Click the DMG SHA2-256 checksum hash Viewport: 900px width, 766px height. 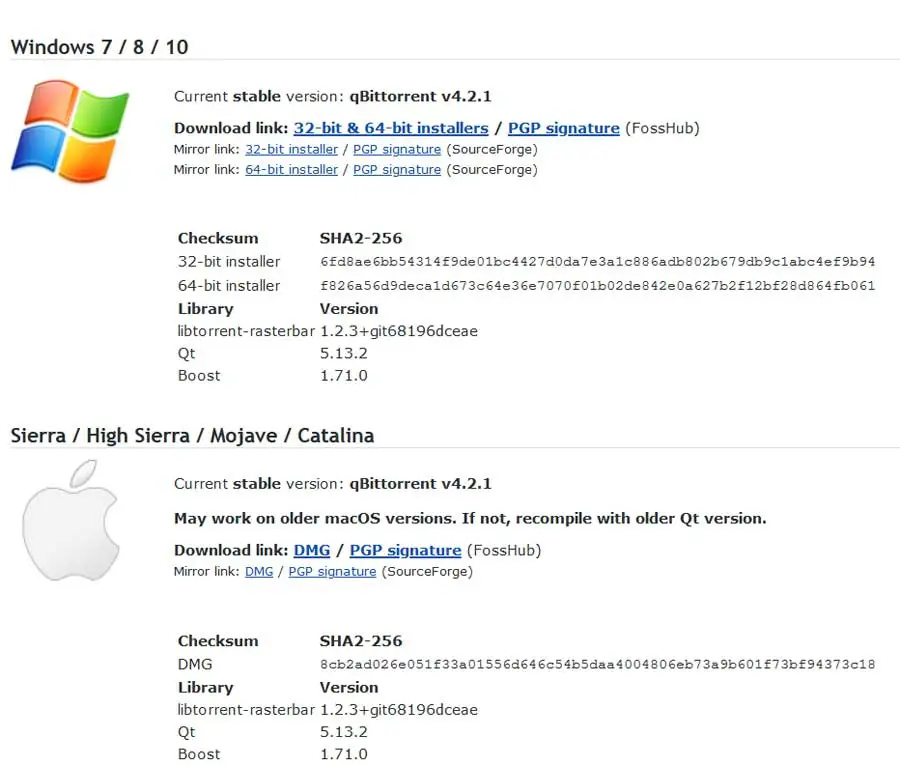597,665
